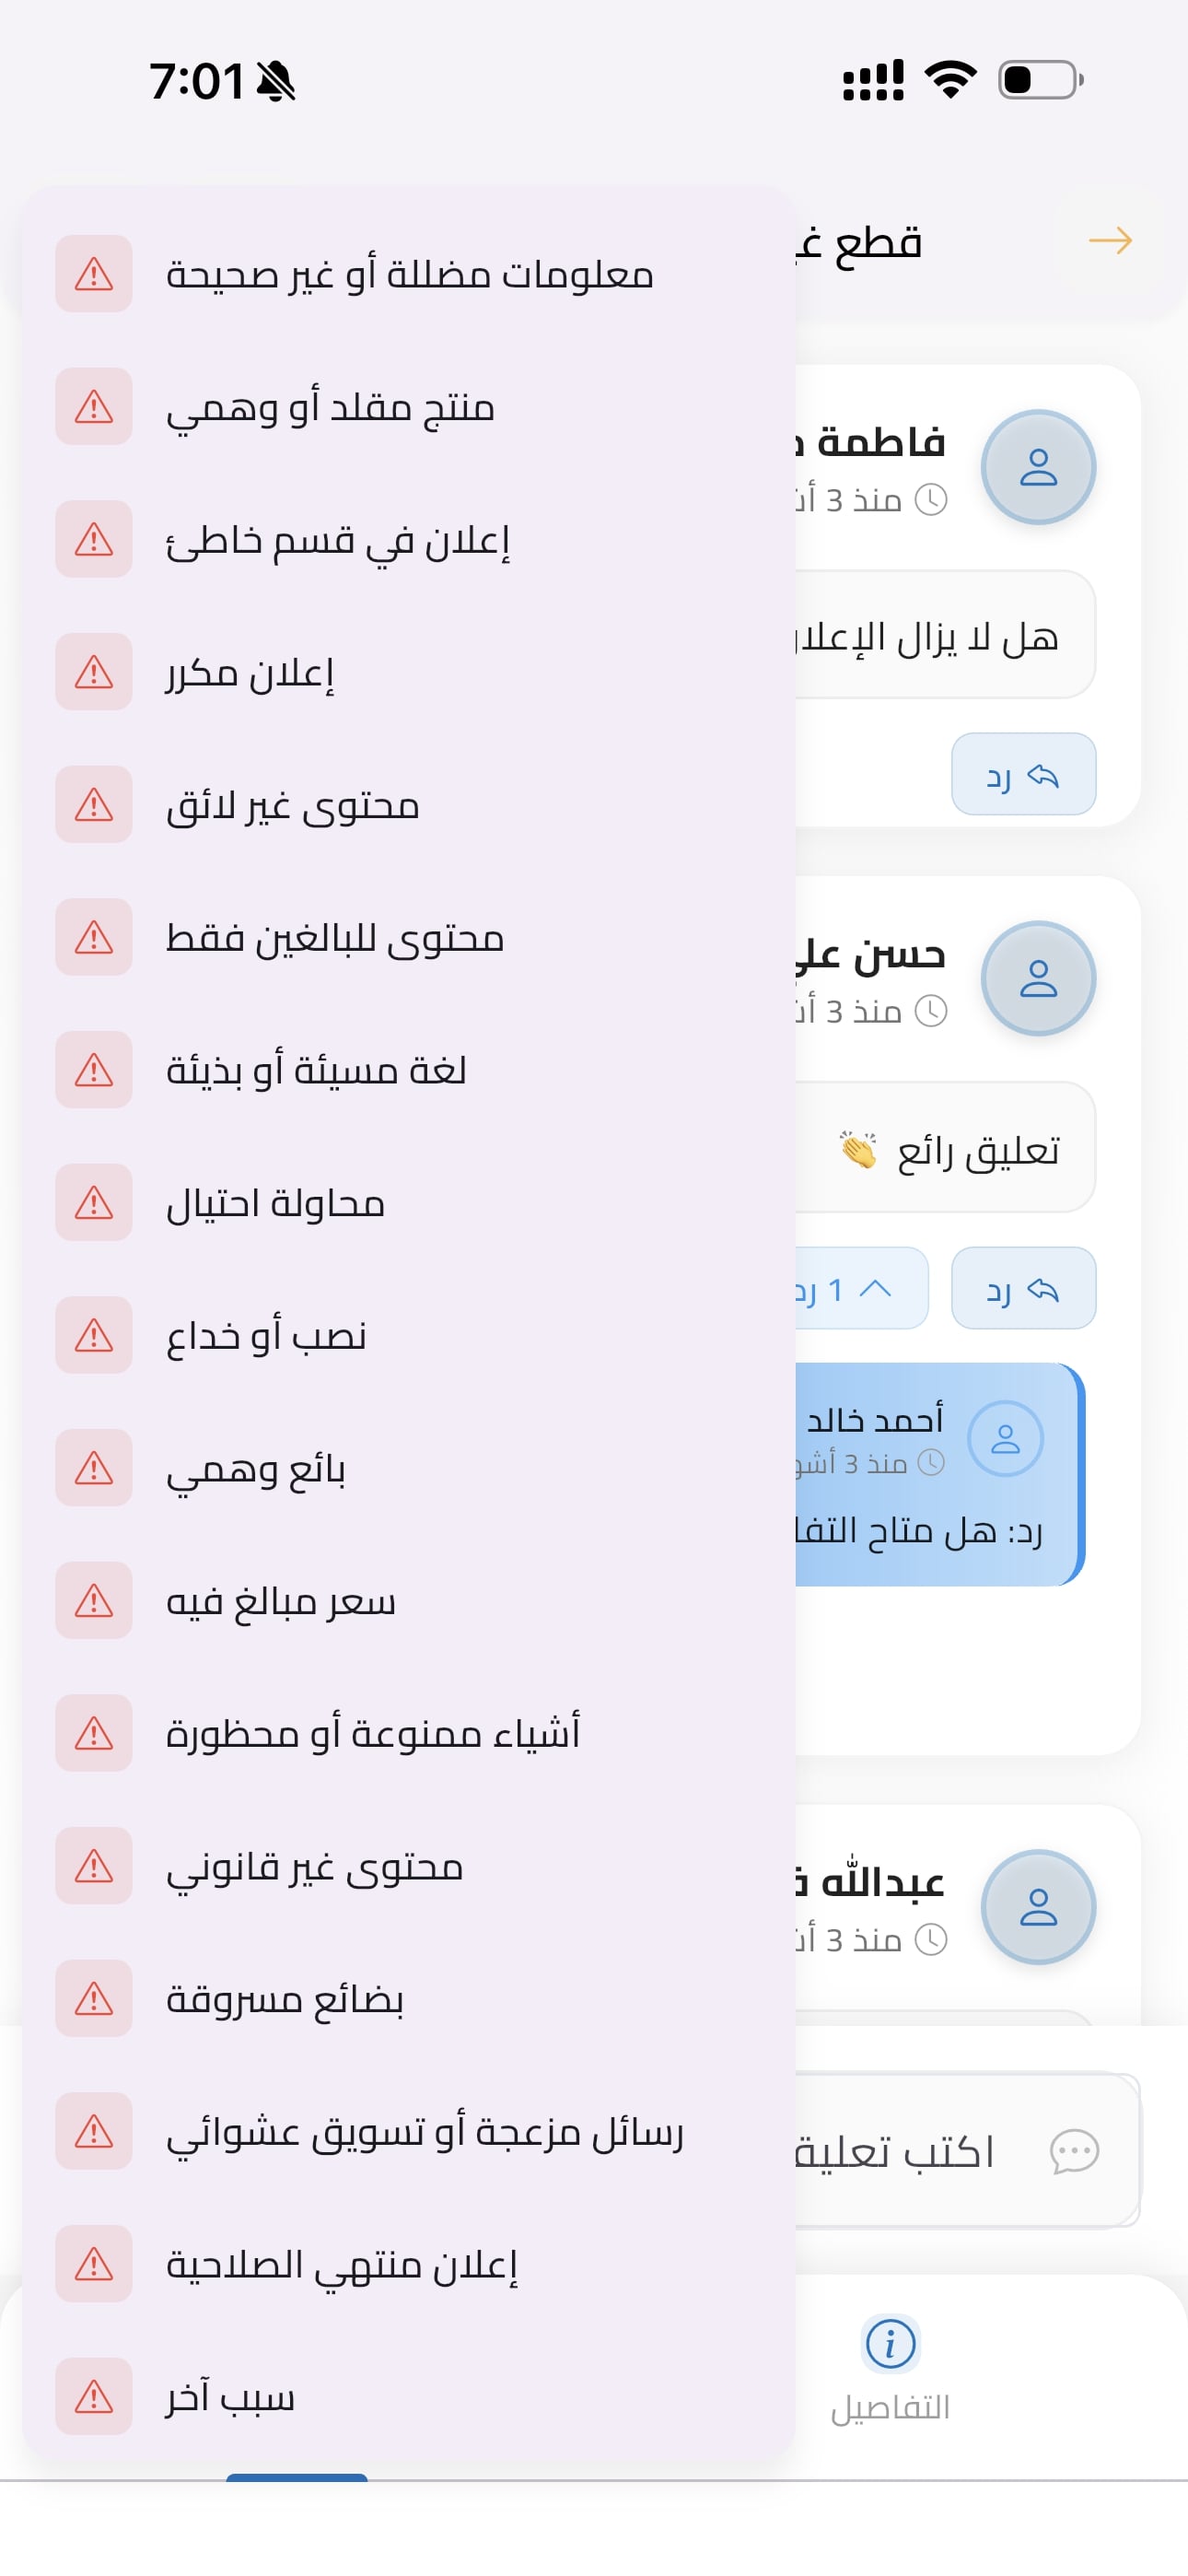Tap the orange back arrow icon
The image size is (1188, 2576).
[x=1109, y=241]
